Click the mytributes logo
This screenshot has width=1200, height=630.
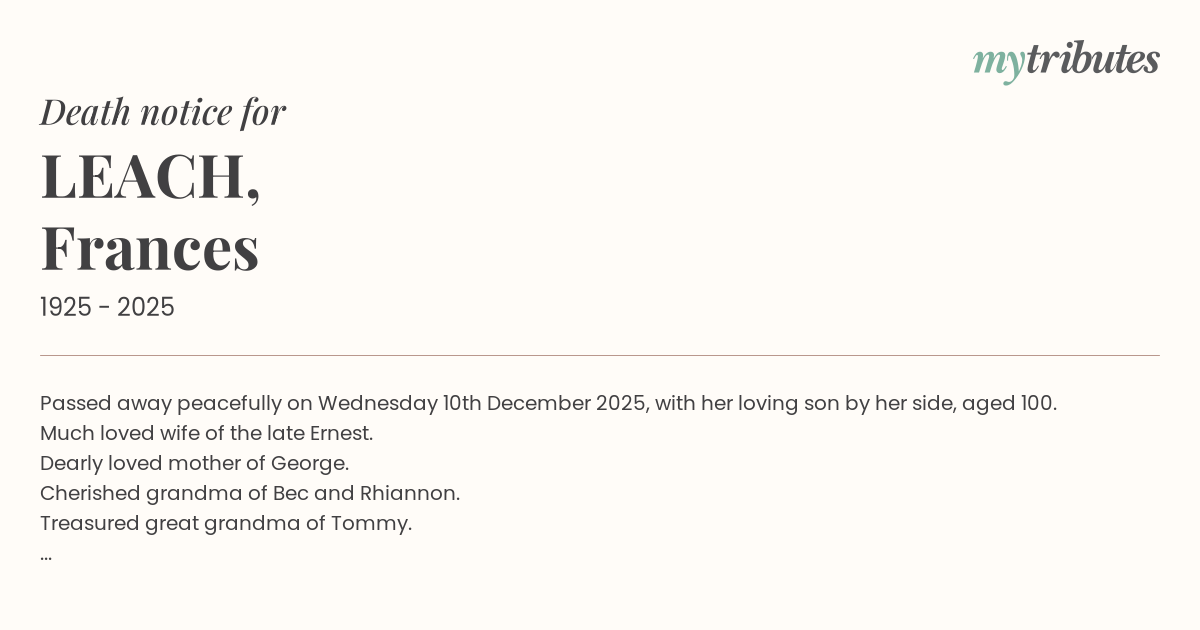tap(1065, 60)
